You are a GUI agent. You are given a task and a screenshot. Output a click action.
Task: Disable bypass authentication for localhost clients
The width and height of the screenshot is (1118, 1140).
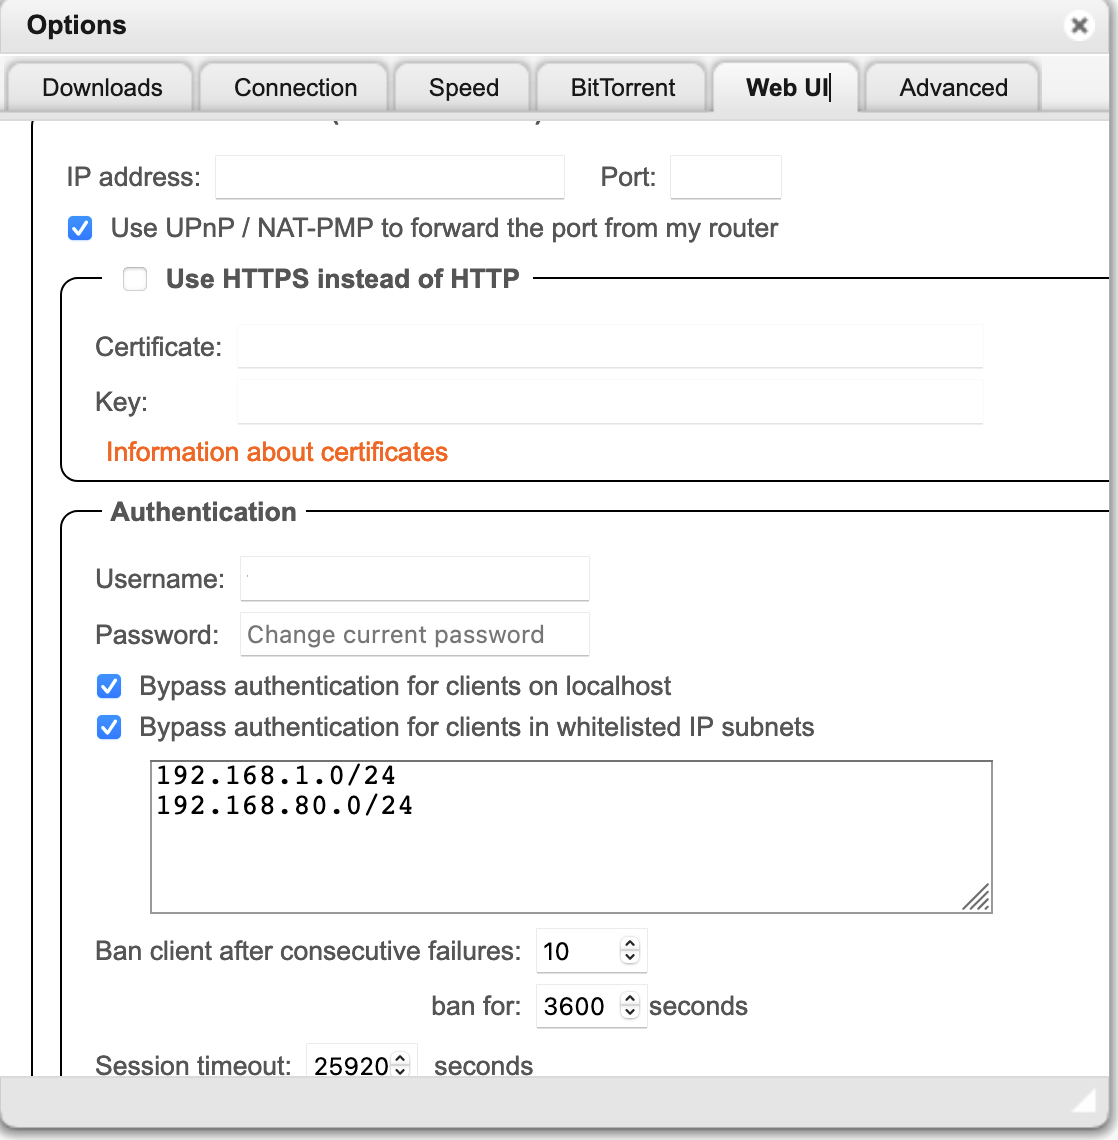[108, 686]
